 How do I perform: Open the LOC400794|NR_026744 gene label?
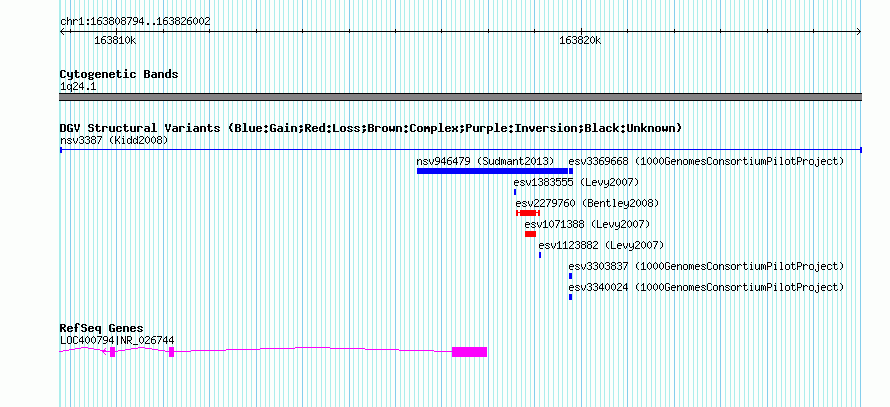click(x=117, y=341)
